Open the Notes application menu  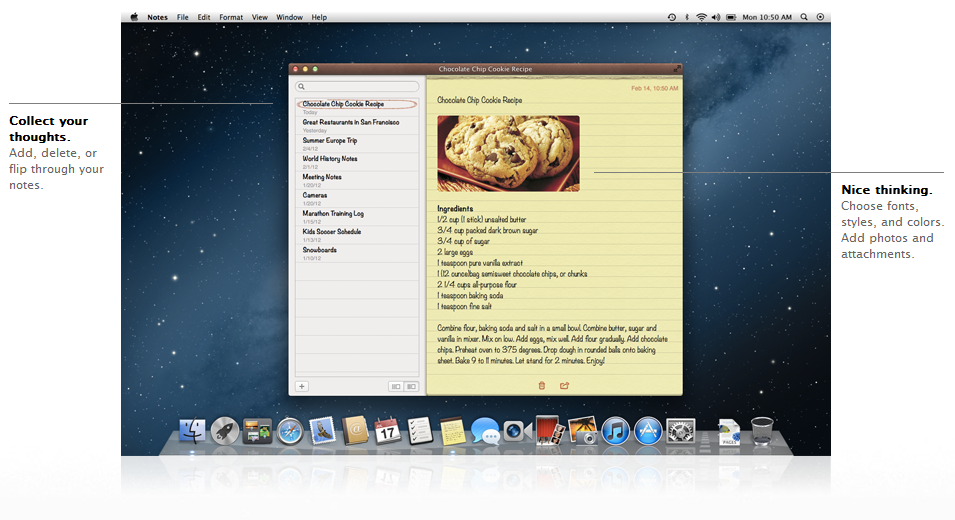(157, 17)
